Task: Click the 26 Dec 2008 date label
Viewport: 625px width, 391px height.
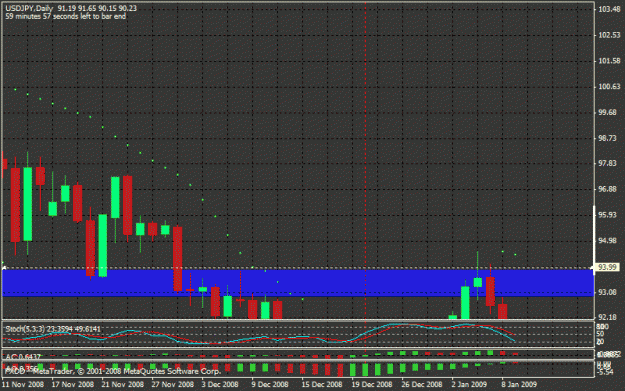Action: click(422, 385)
